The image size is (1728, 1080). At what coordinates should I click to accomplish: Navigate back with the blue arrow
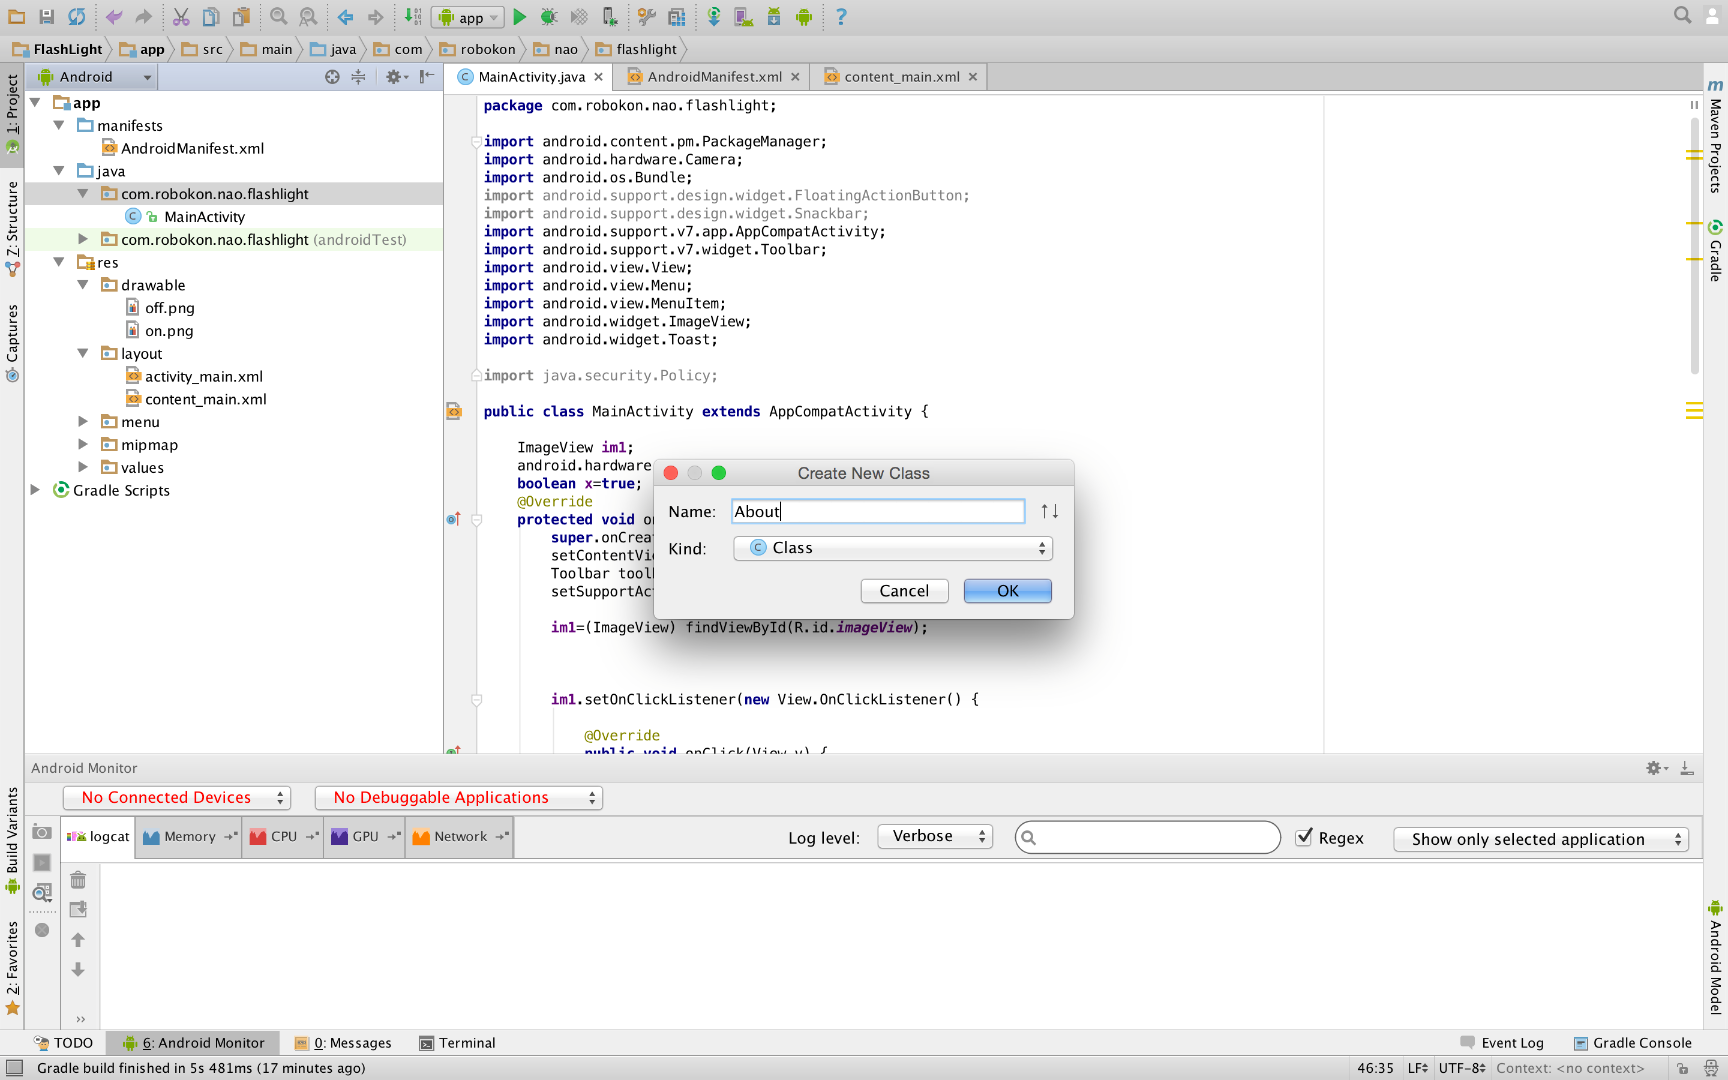(345, 17)
